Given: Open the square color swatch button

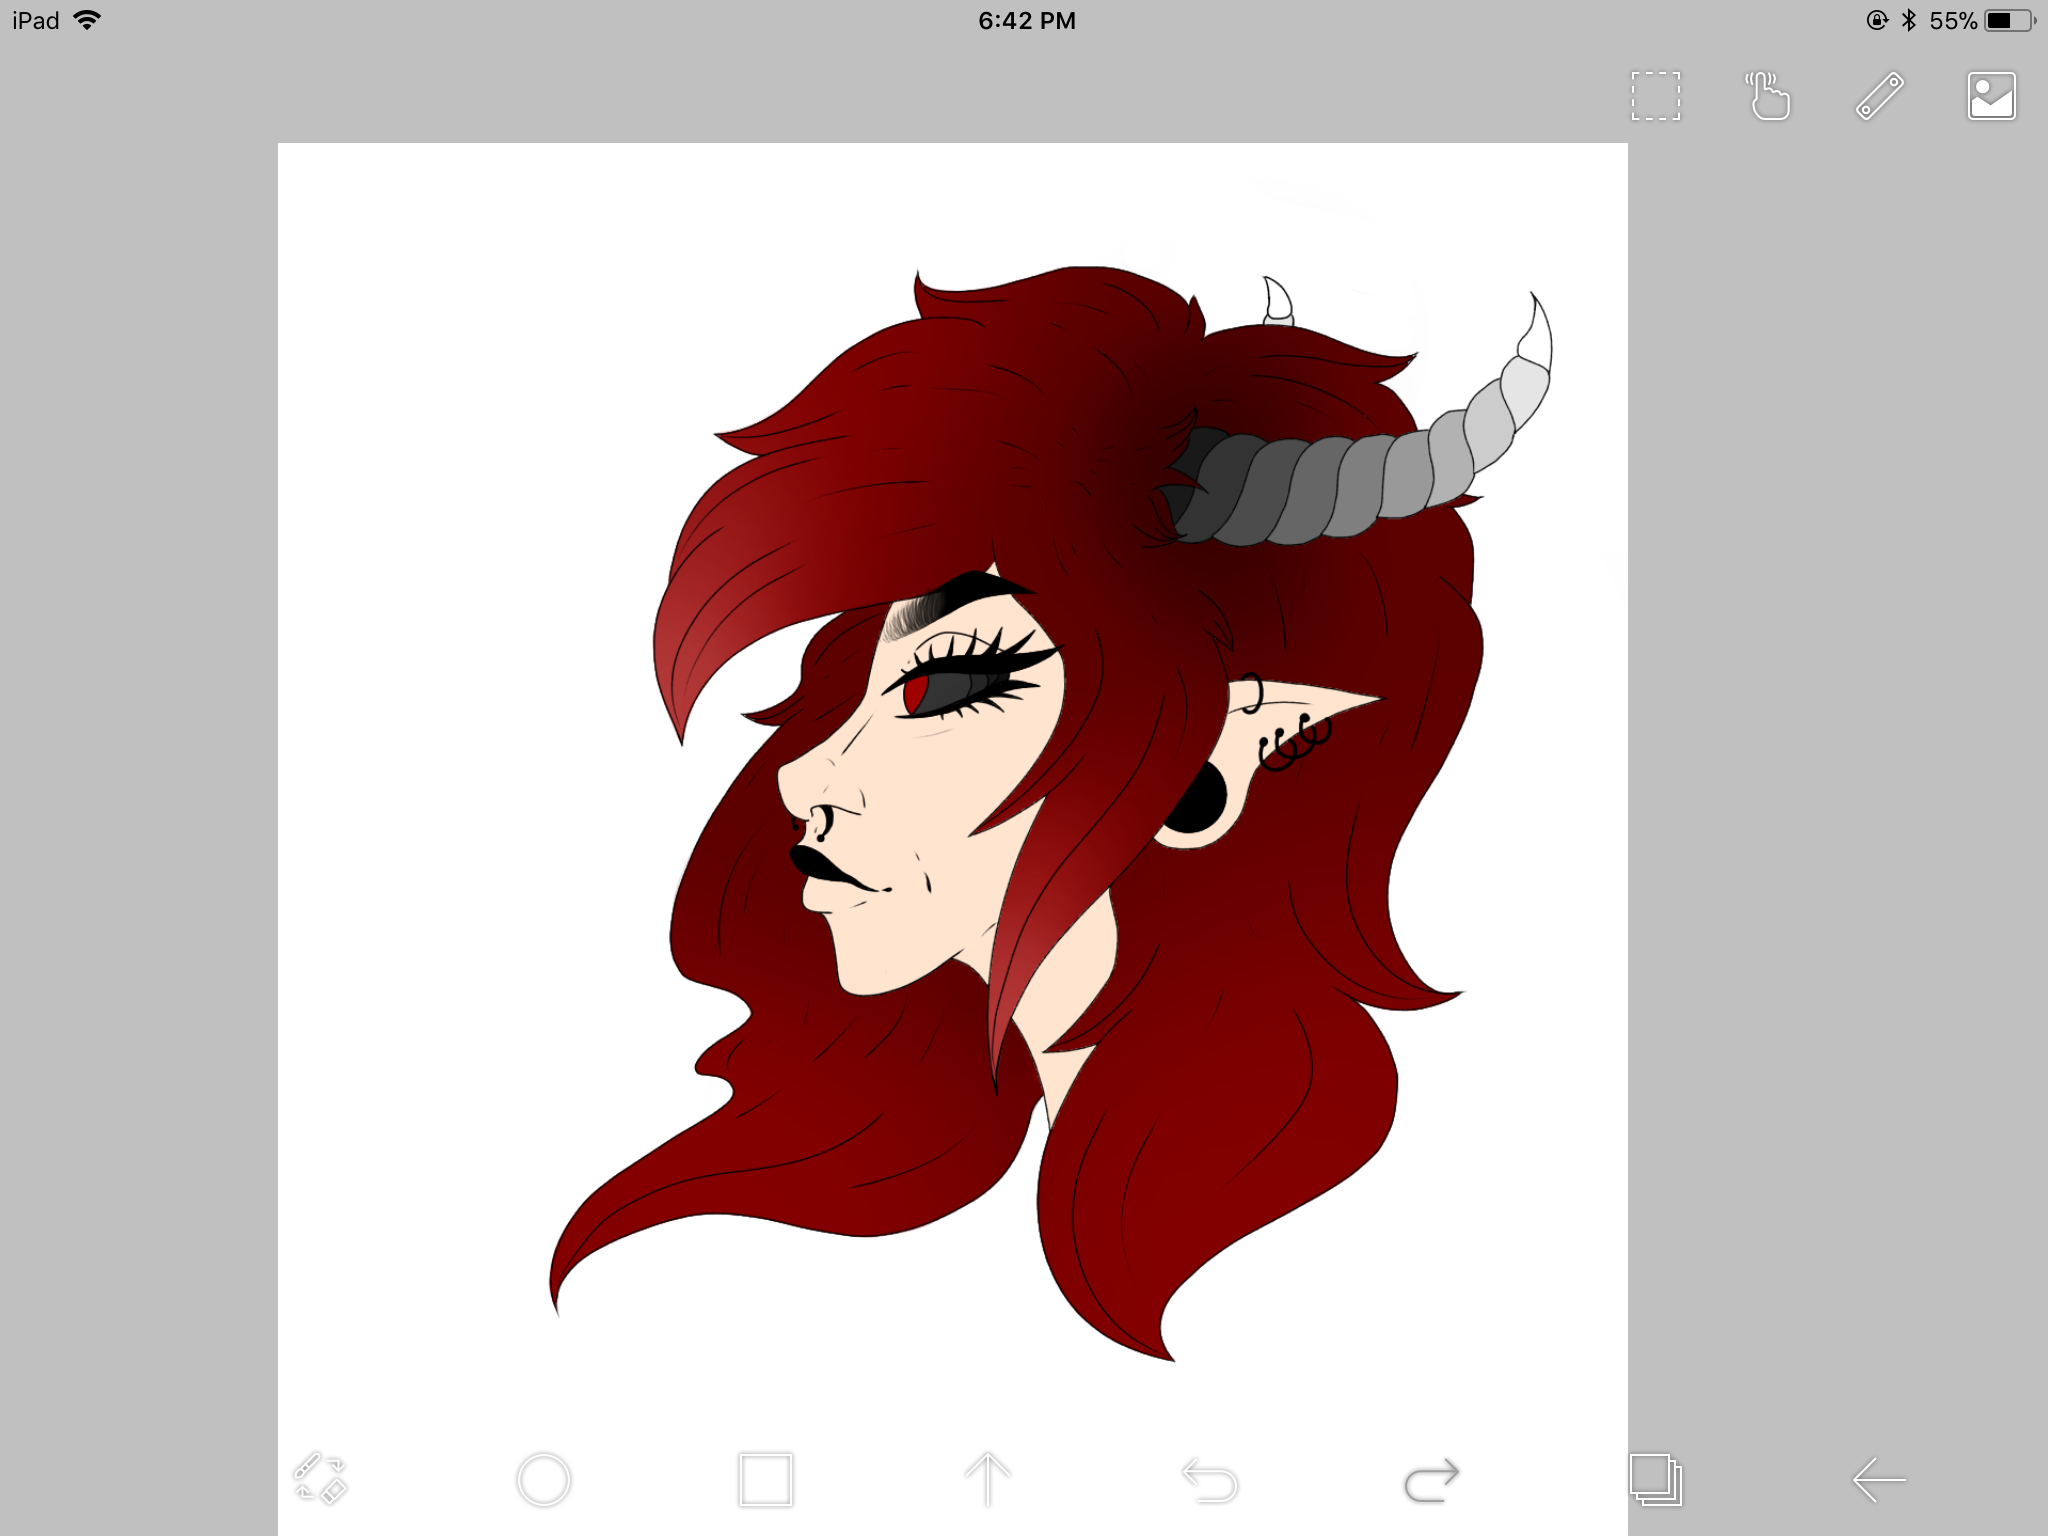Looking at the screenshot, I should [x=766, y=1480].
